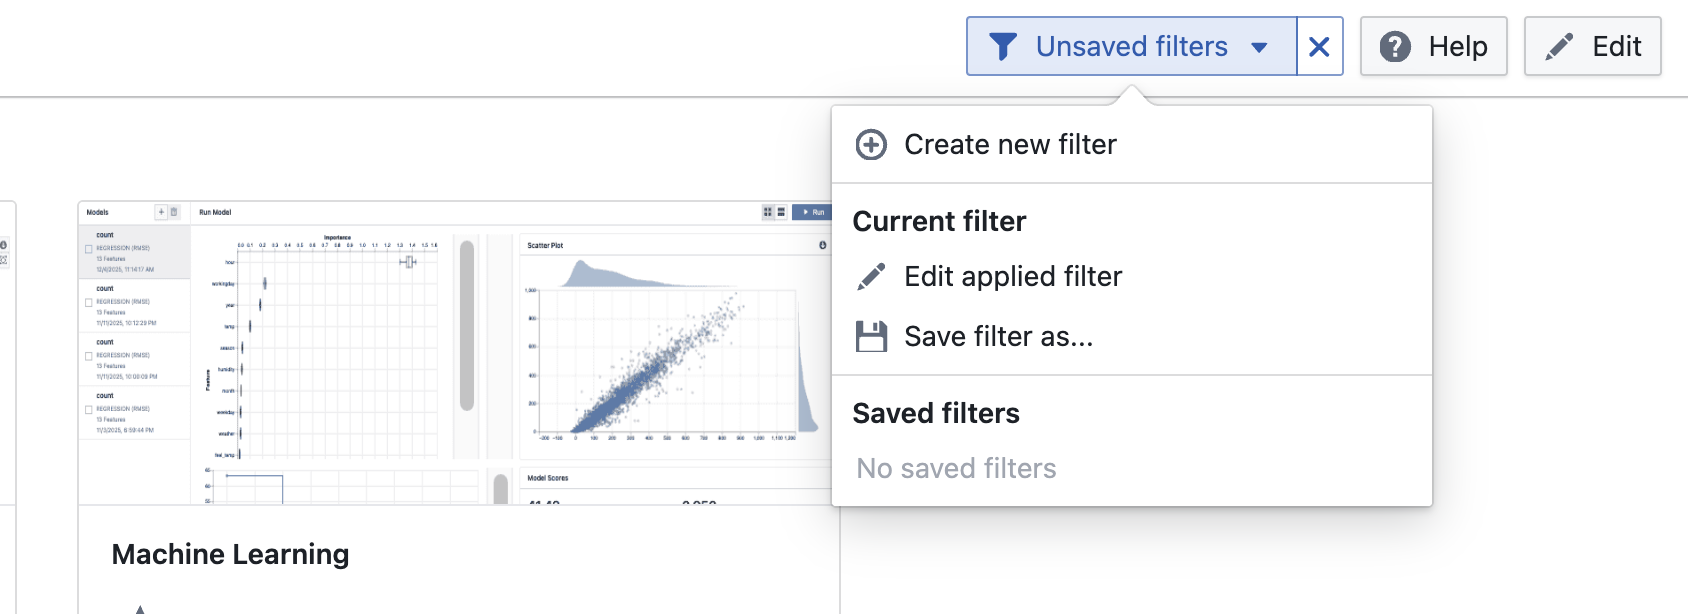Click the funnel icon in Unsaved filters

click(1002, 47)
